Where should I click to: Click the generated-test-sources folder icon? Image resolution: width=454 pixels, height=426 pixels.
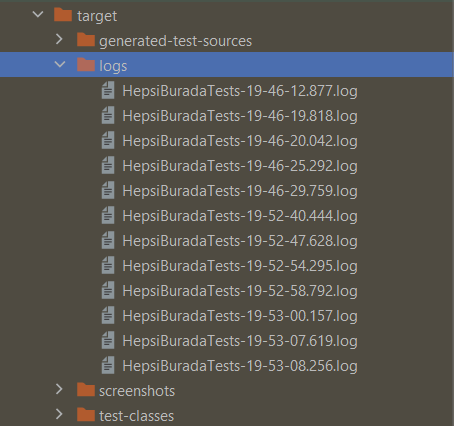click(86, 40)
